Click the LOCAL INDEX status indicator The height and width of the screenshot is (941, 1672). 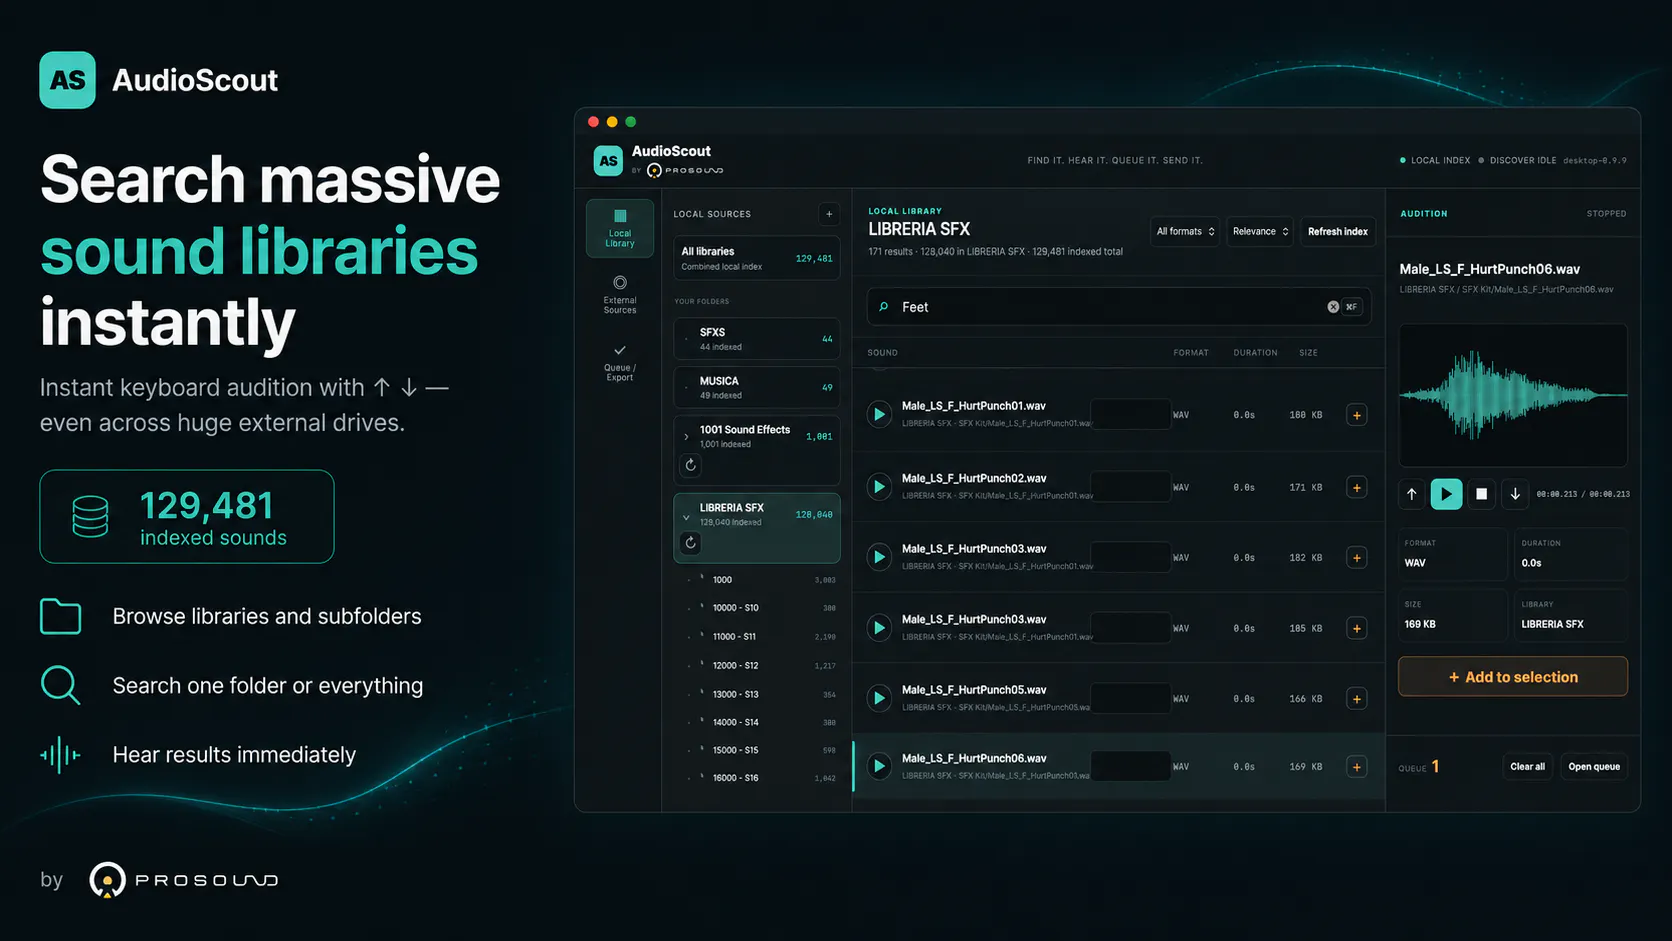point(1435,160)
